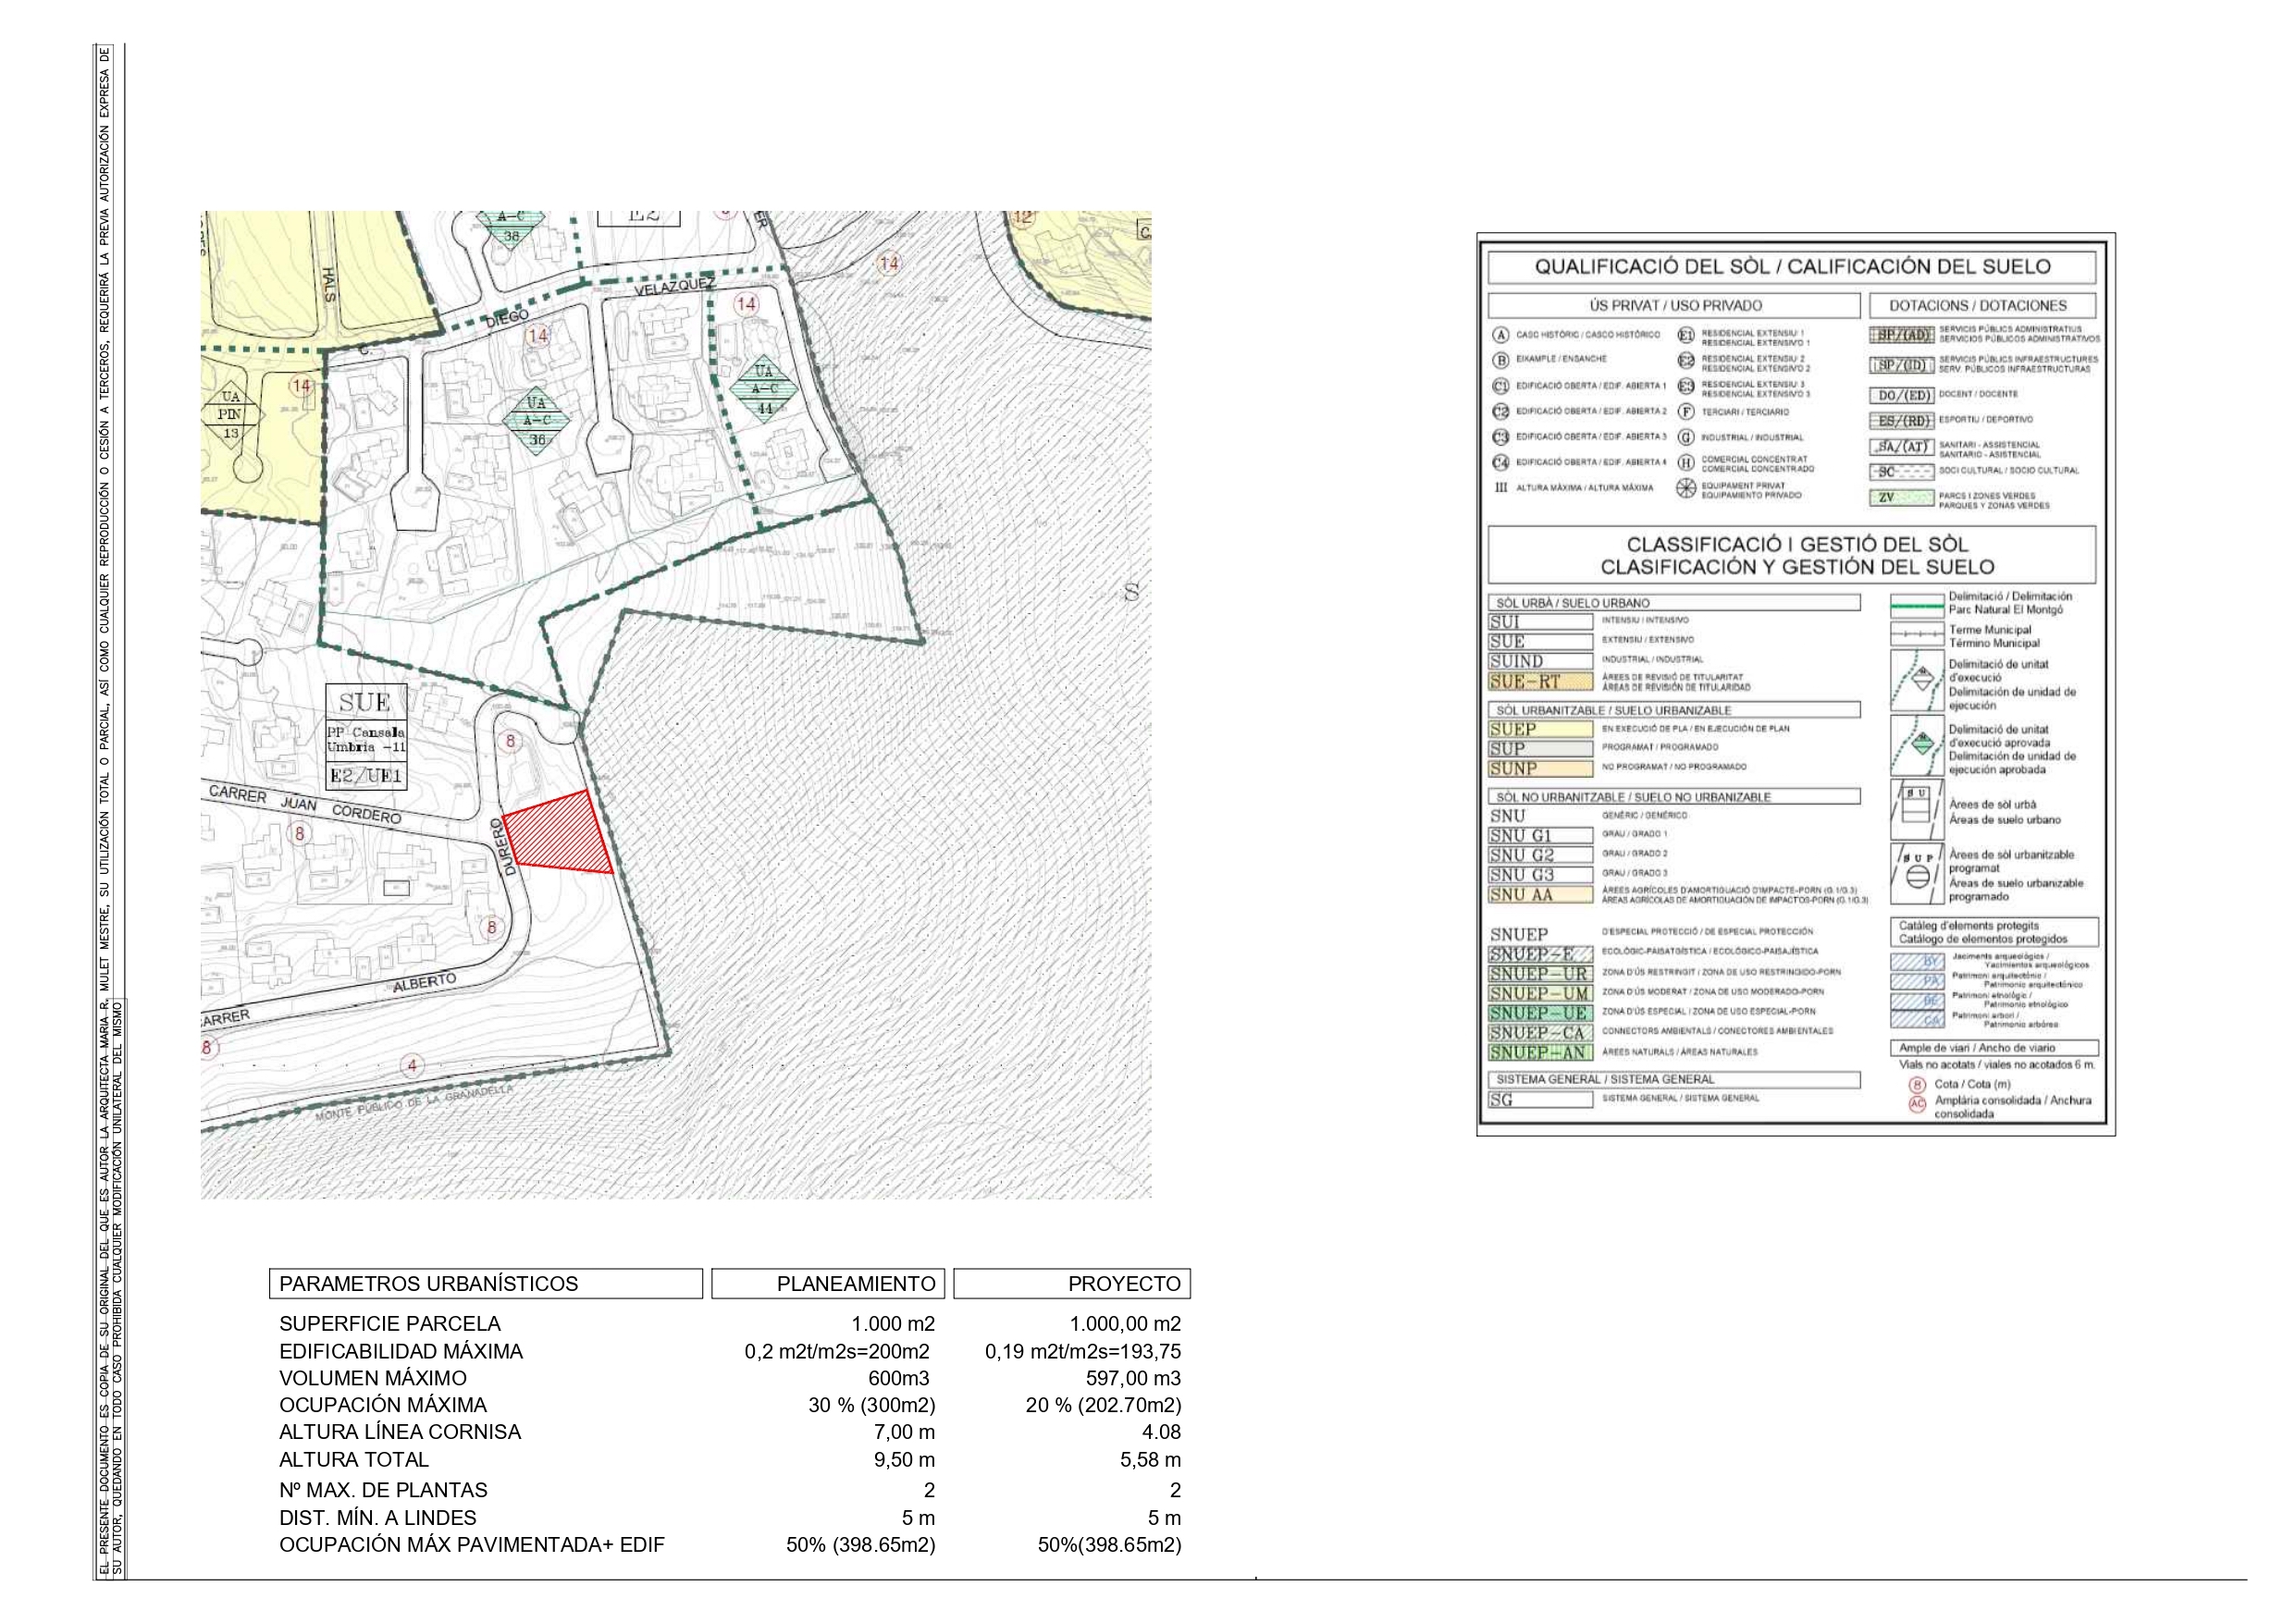This screenshot has width=2296, height=1623.
Task: Select the SNU AA legend swatch
Action: click(x=1540, y=895)
